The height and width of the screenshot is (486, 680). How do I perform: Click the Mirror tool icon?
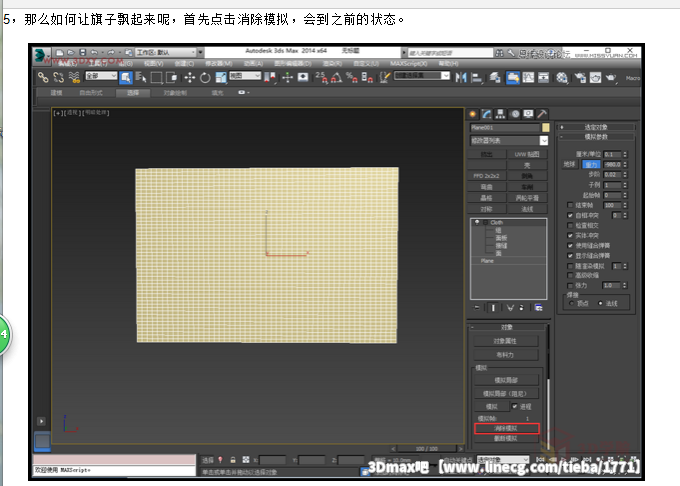click(461, 78)
